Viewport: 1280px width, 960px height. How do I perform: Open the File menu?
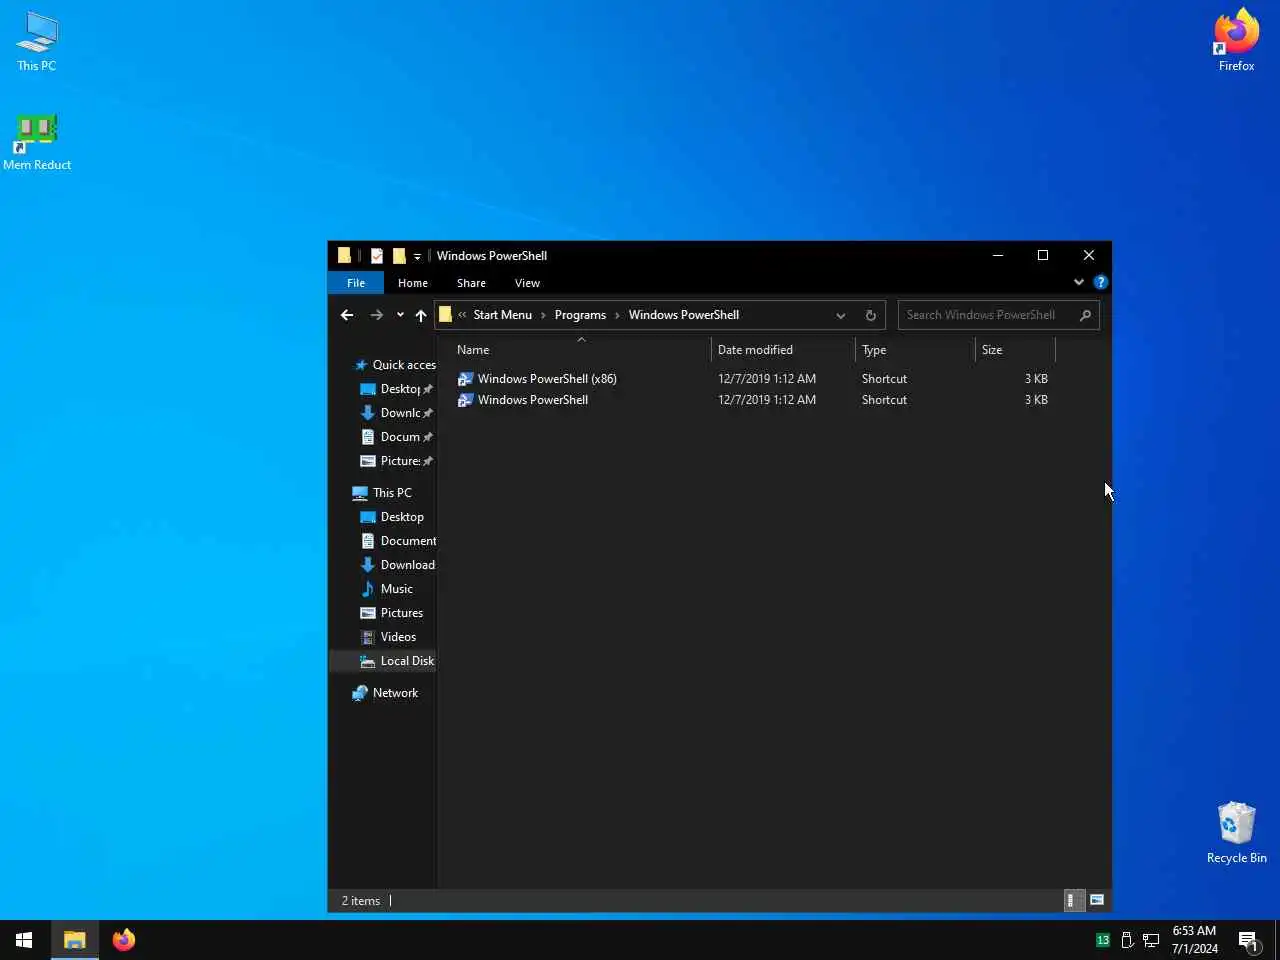(356, 283)
